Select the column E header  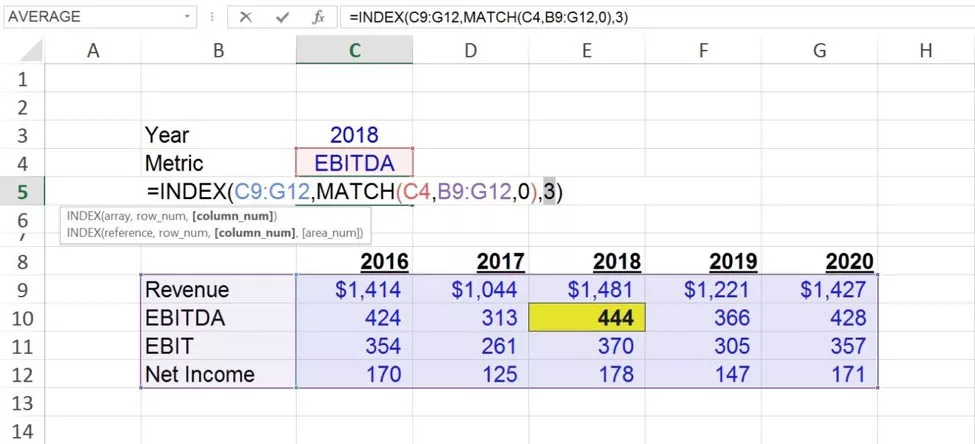(x=586, y=50)
